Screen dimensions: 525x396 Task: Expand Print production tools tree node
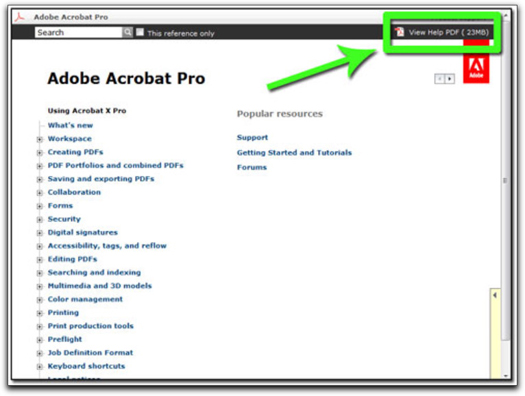40,327
